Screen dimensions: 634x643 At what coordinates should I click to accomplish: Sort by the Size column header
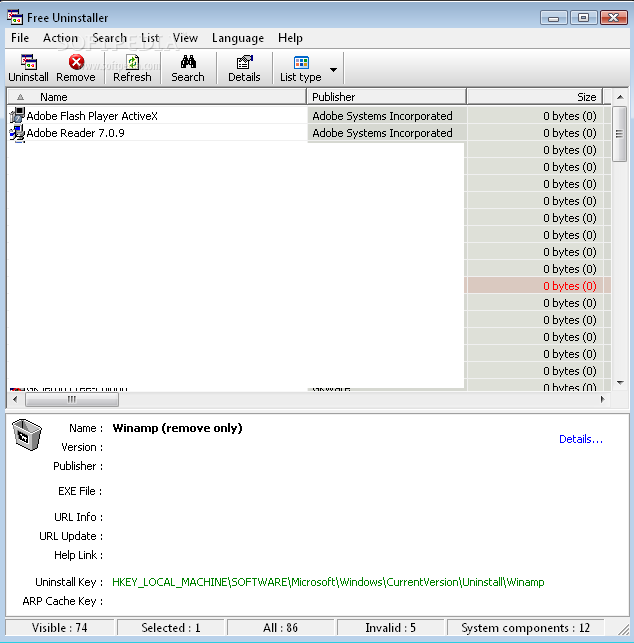tap(535, 97)
